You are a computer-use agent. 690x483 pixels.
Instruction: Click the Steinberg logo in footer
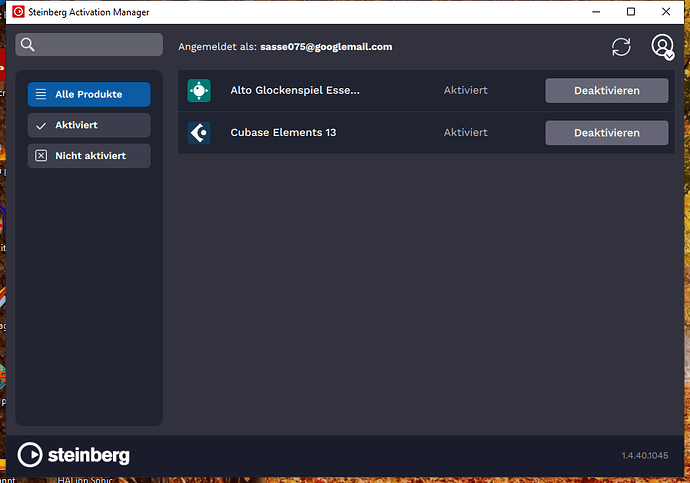(x=73, y=455)
